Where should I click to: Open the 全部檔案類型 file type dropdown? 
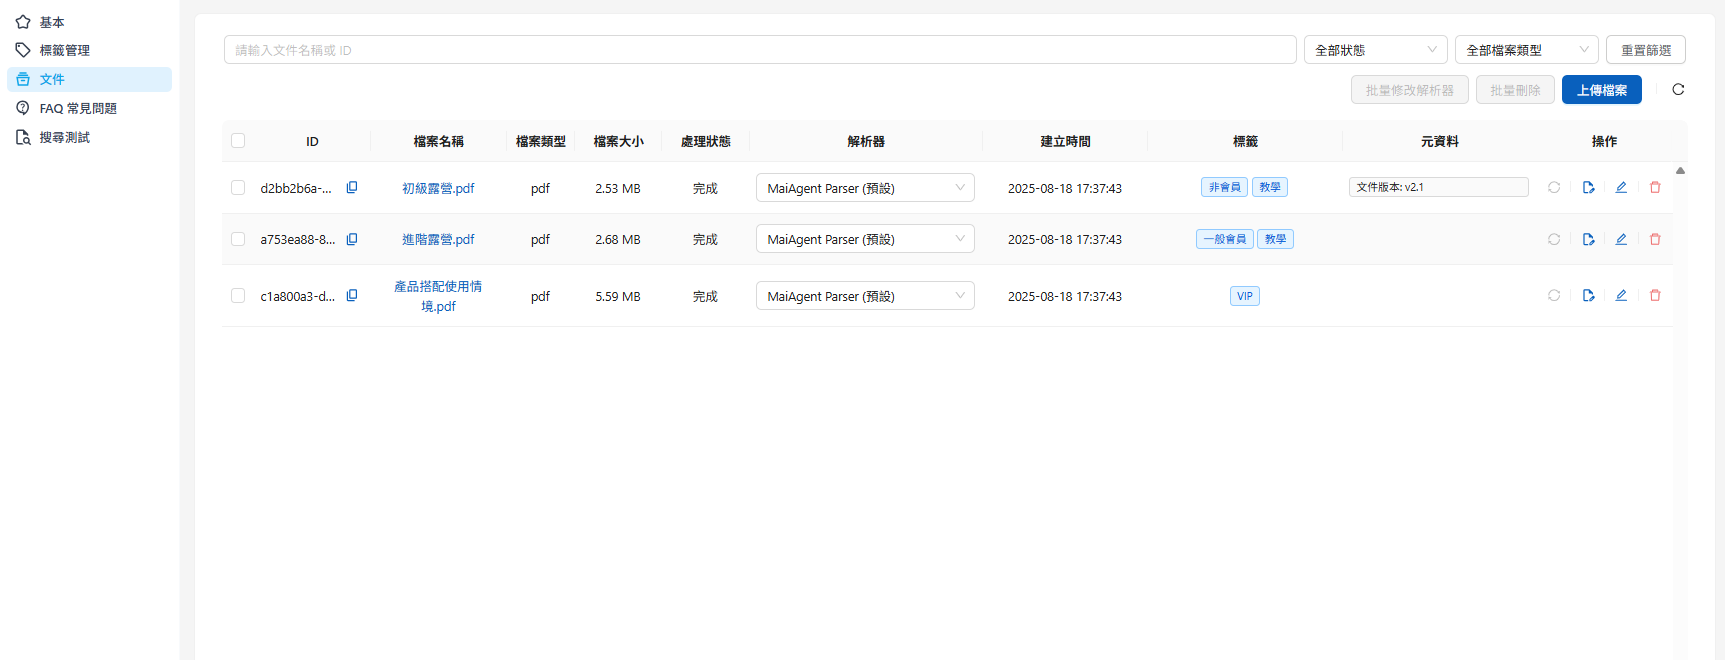(1526, 50)
